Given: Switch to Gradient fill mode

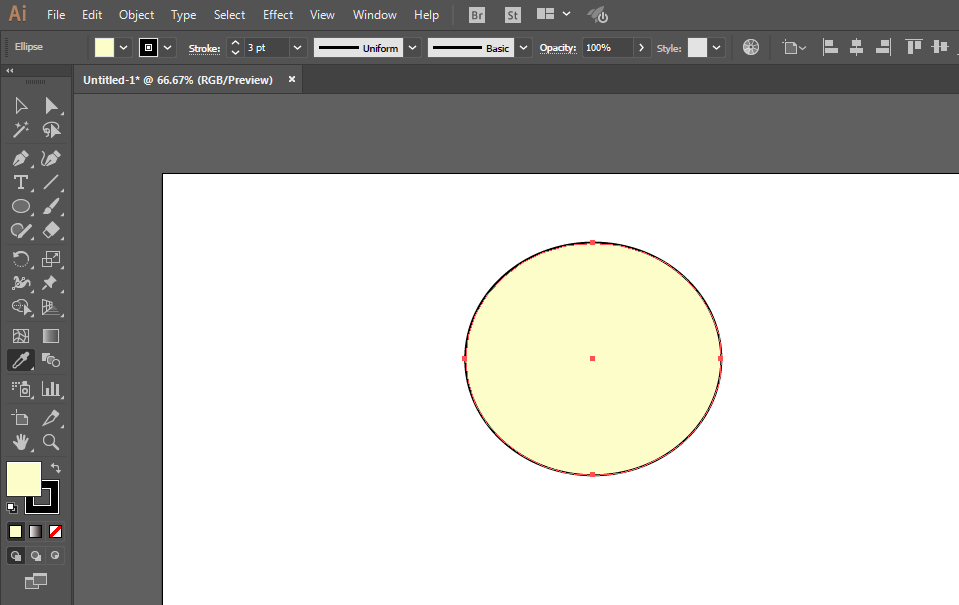Looking at the screenshot, I should (x=35, y=532).
